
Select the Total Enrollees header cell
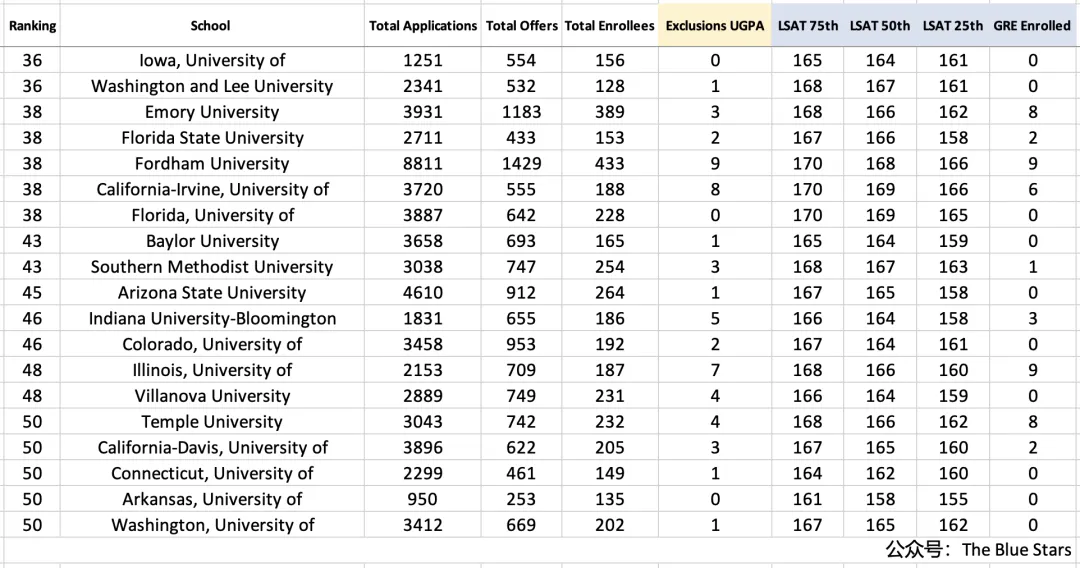pos(610,26)
